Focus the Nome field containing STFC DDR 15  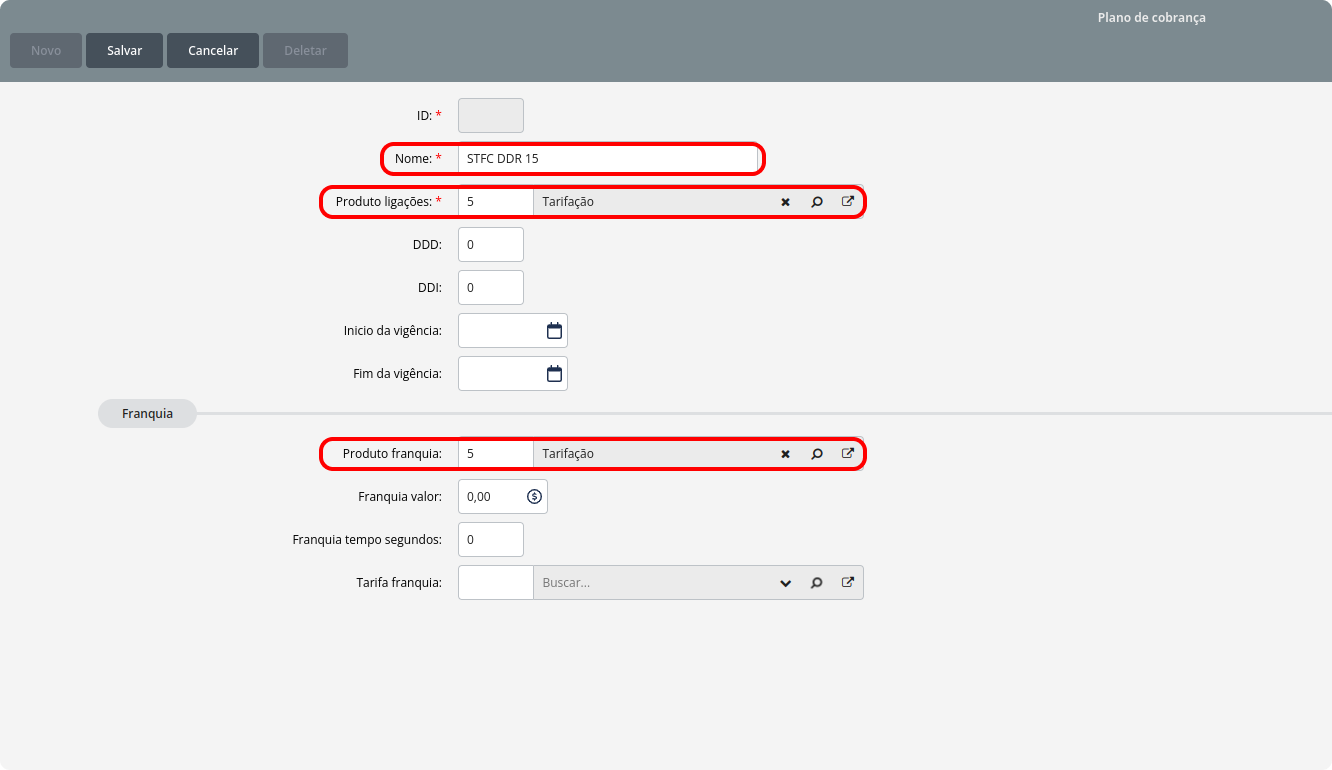tap(608, 158)
